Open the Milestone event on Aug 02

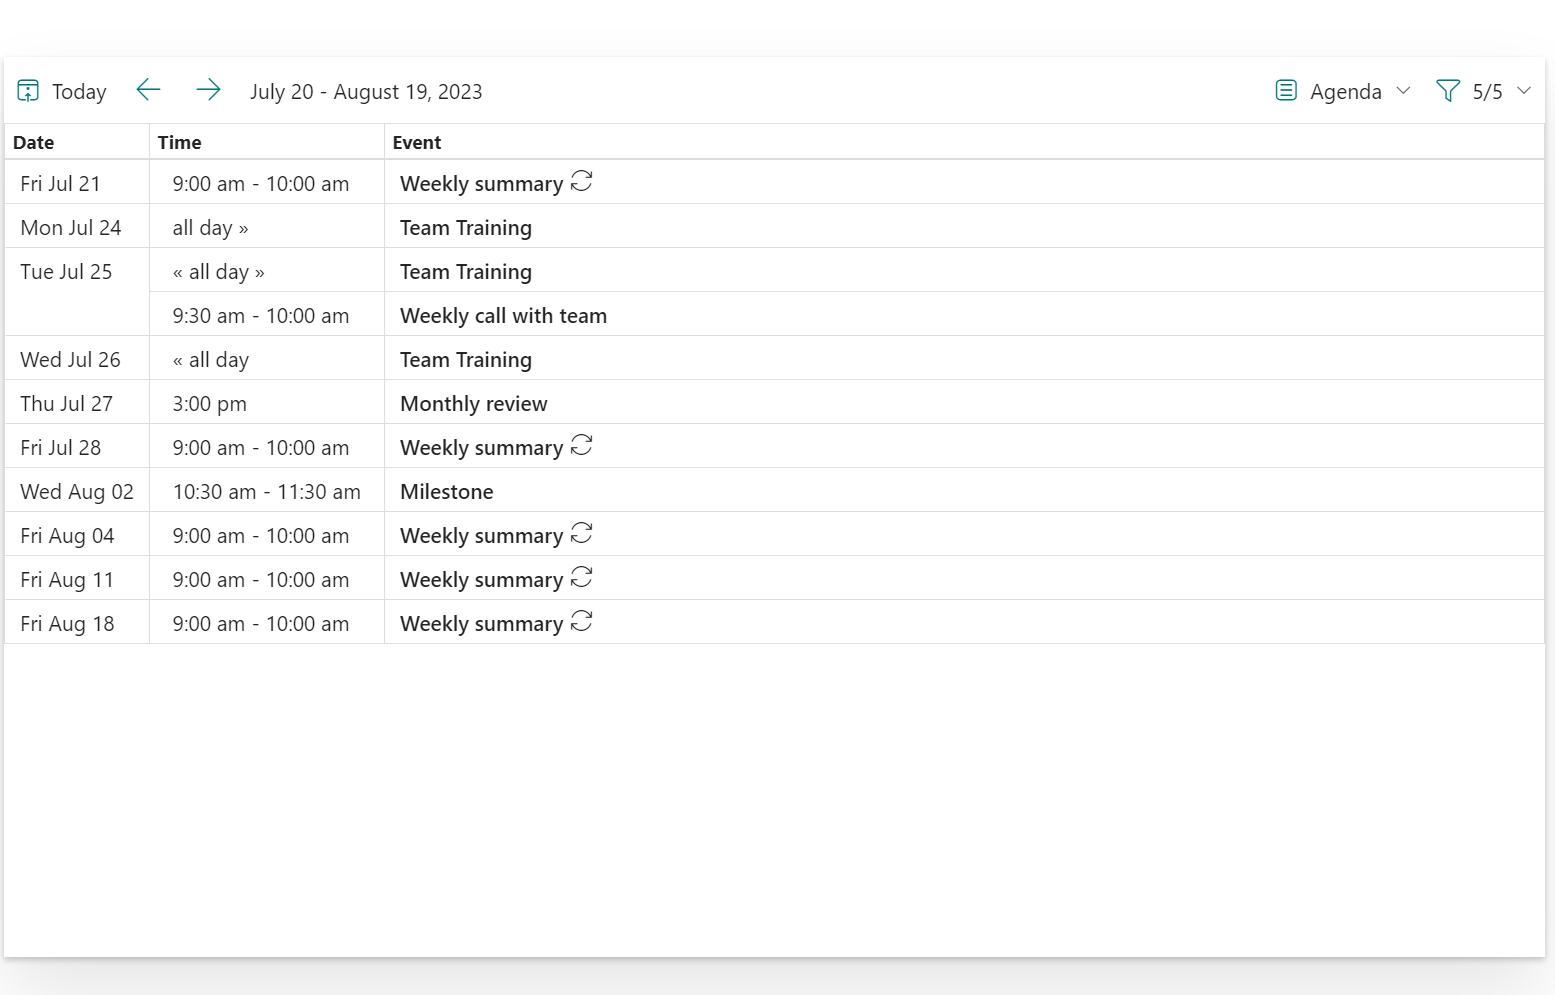click(x=447, y=492)
